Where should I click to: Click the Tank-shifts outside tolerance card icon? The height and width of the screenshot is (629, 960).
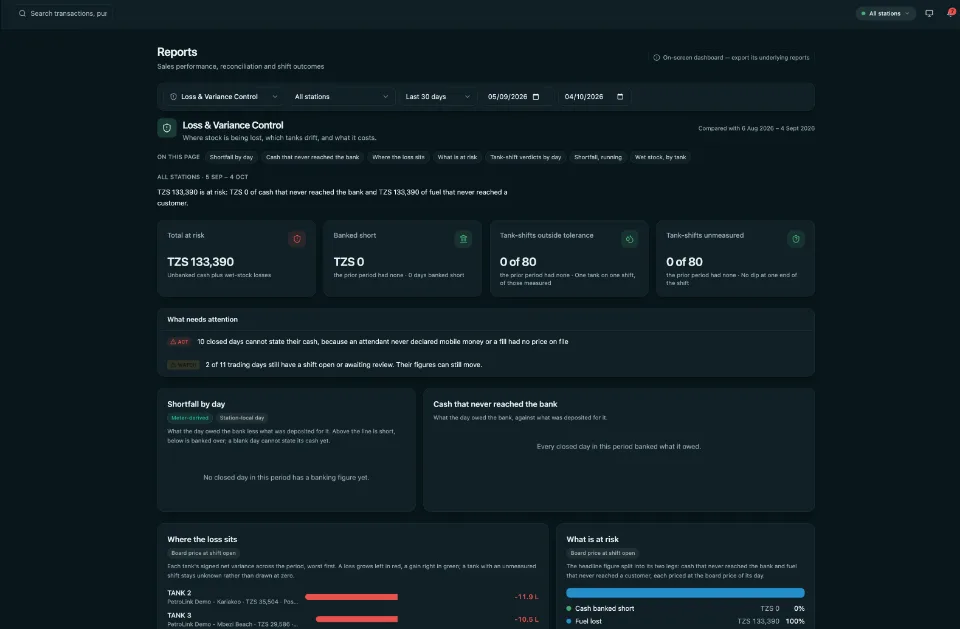629,239
